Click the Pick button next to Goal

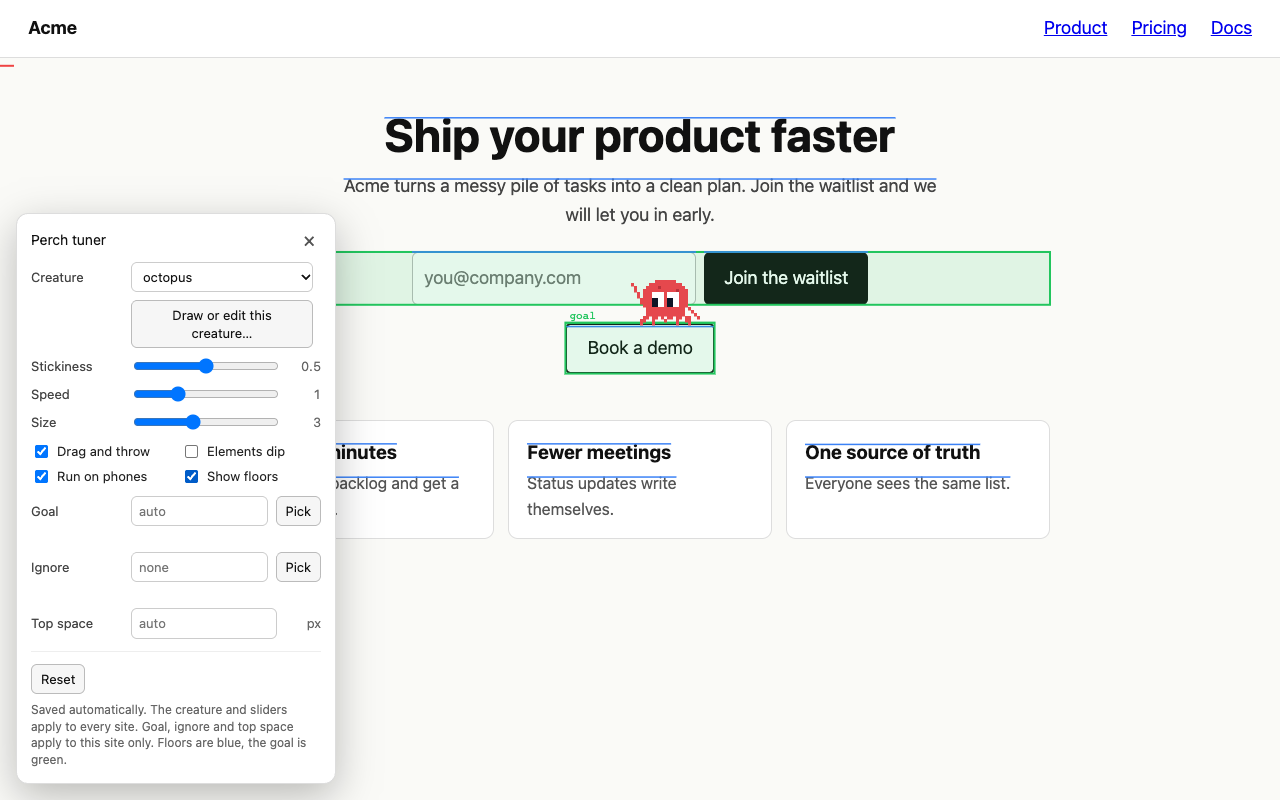click(298, 511)
